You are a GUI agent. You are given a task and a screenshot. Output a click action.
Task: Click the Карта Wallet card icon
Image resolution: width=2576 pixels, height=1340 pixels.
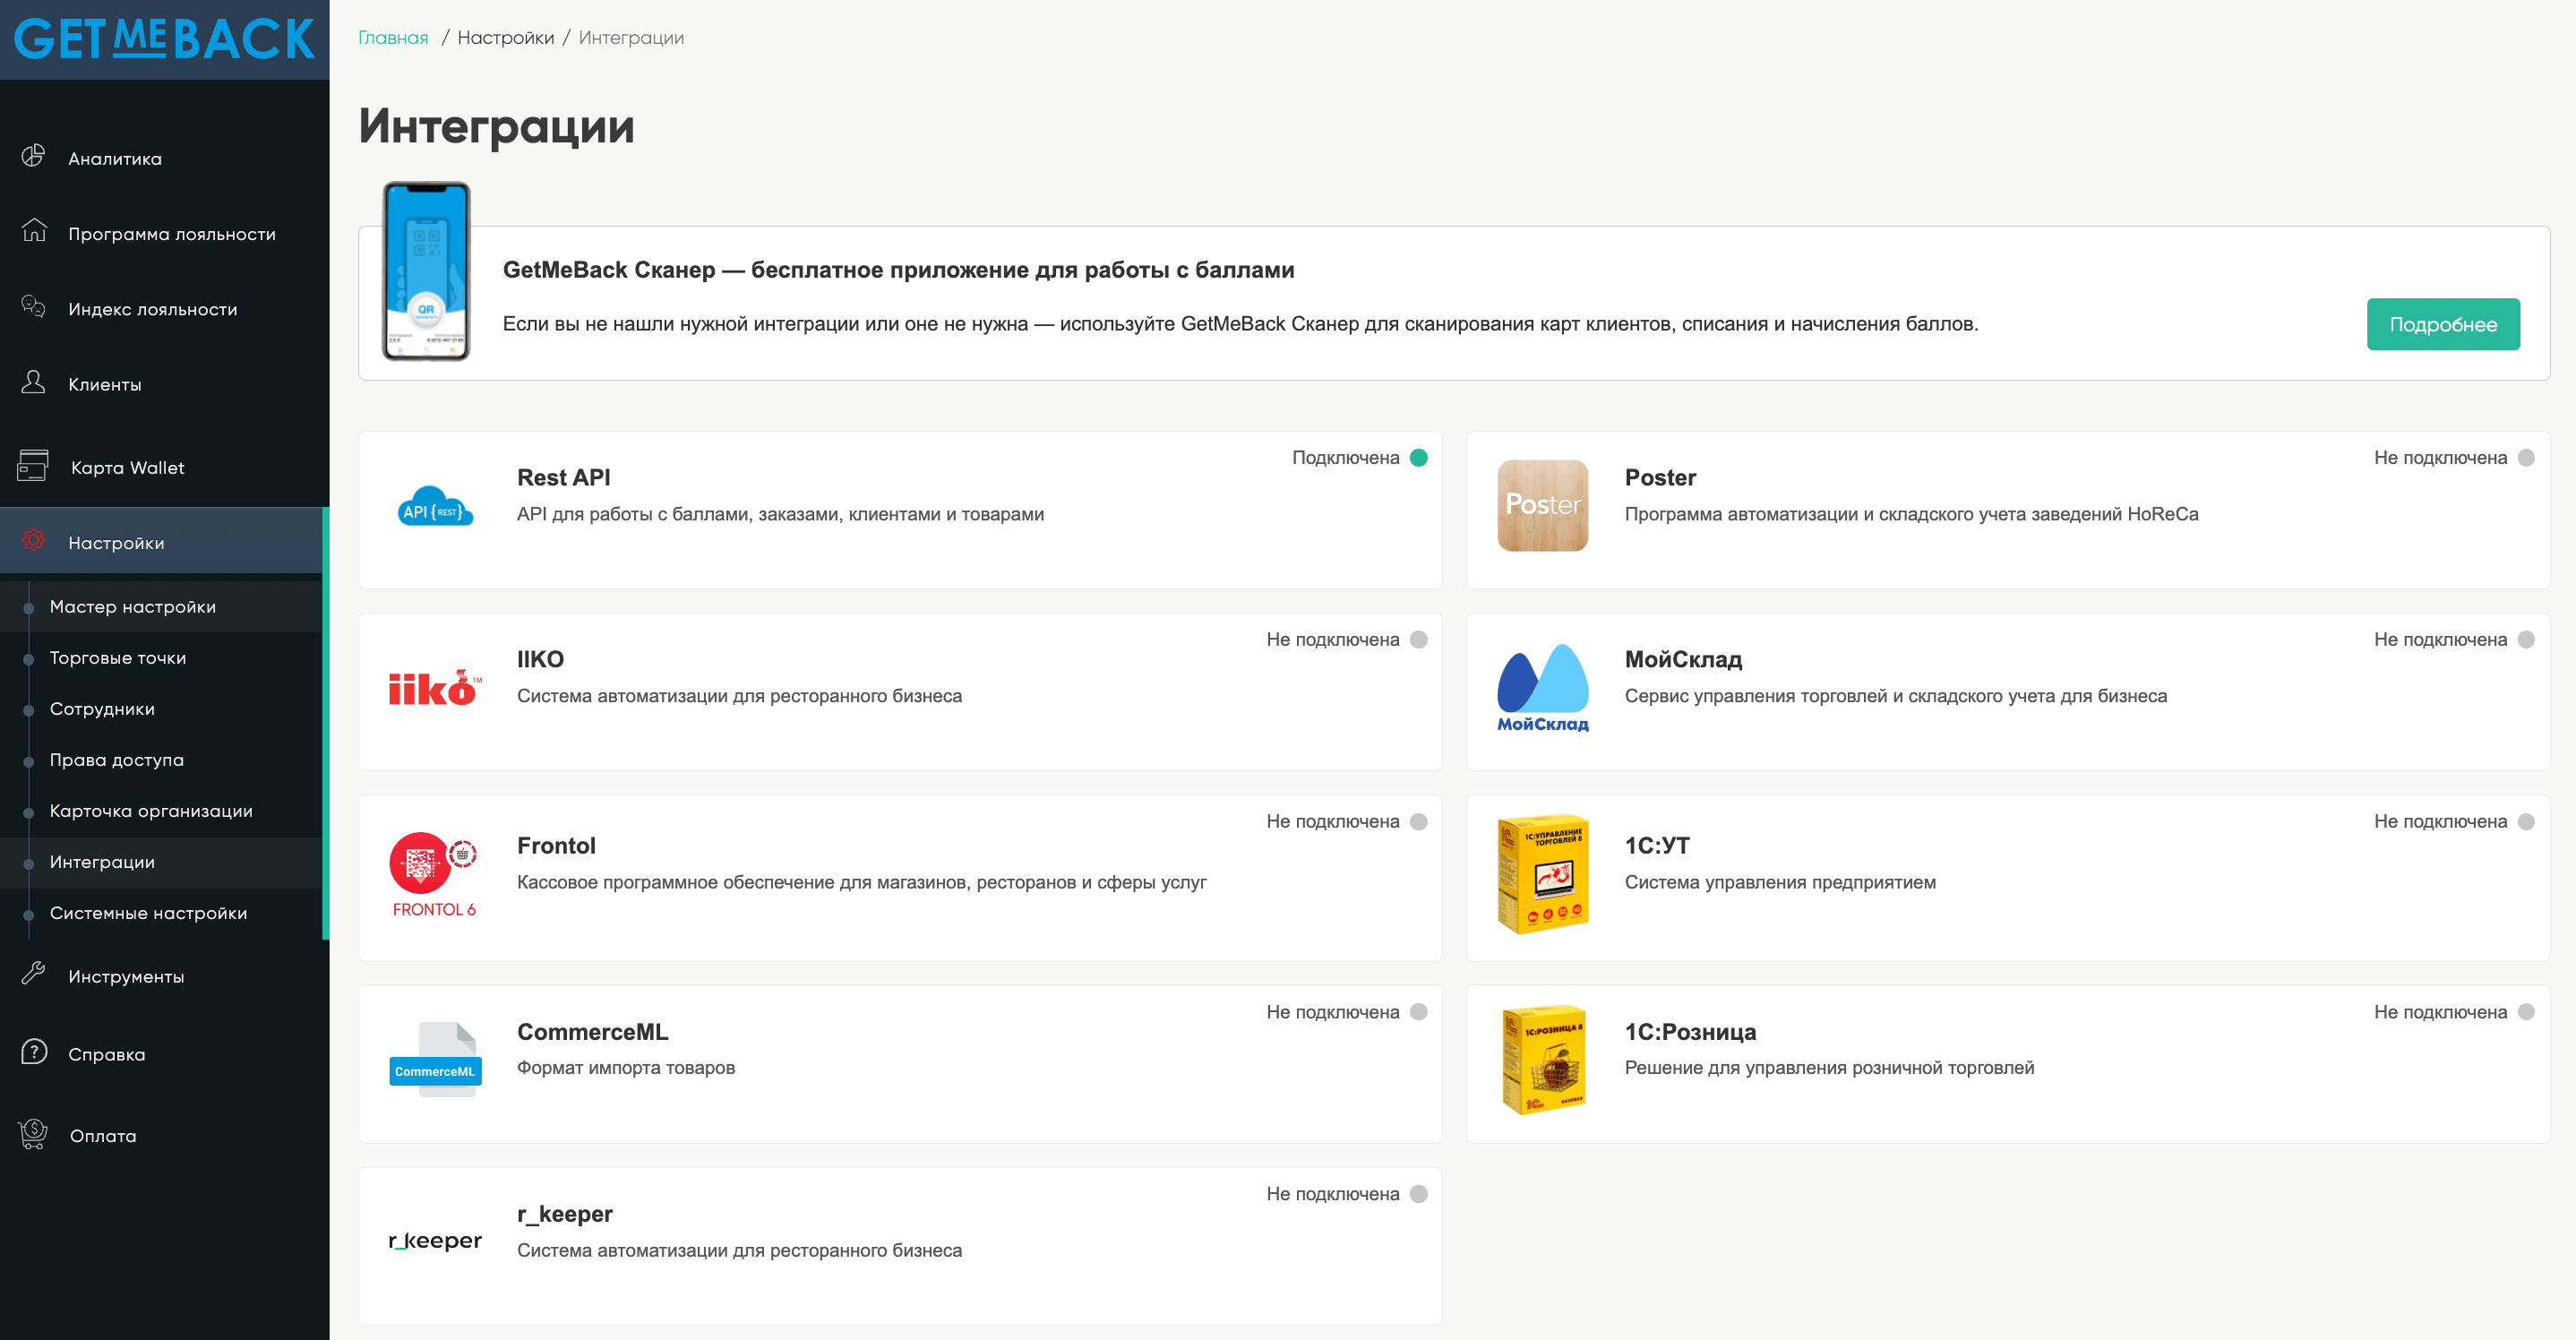coord(34,466)
